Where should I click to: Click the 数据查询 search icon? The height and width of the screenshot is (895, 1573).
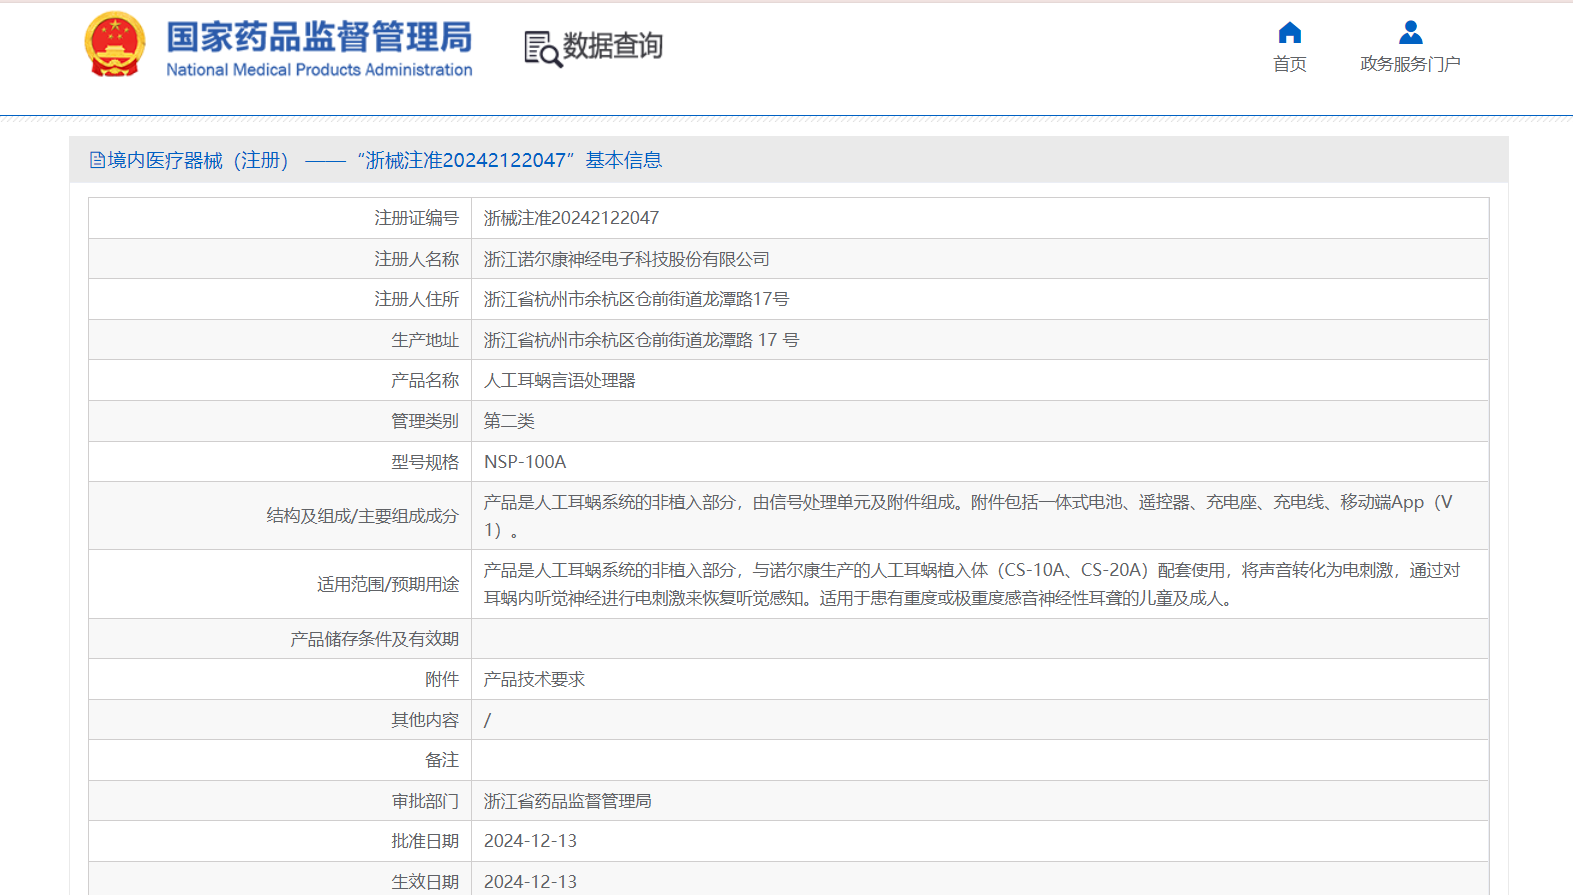(543, 49)
